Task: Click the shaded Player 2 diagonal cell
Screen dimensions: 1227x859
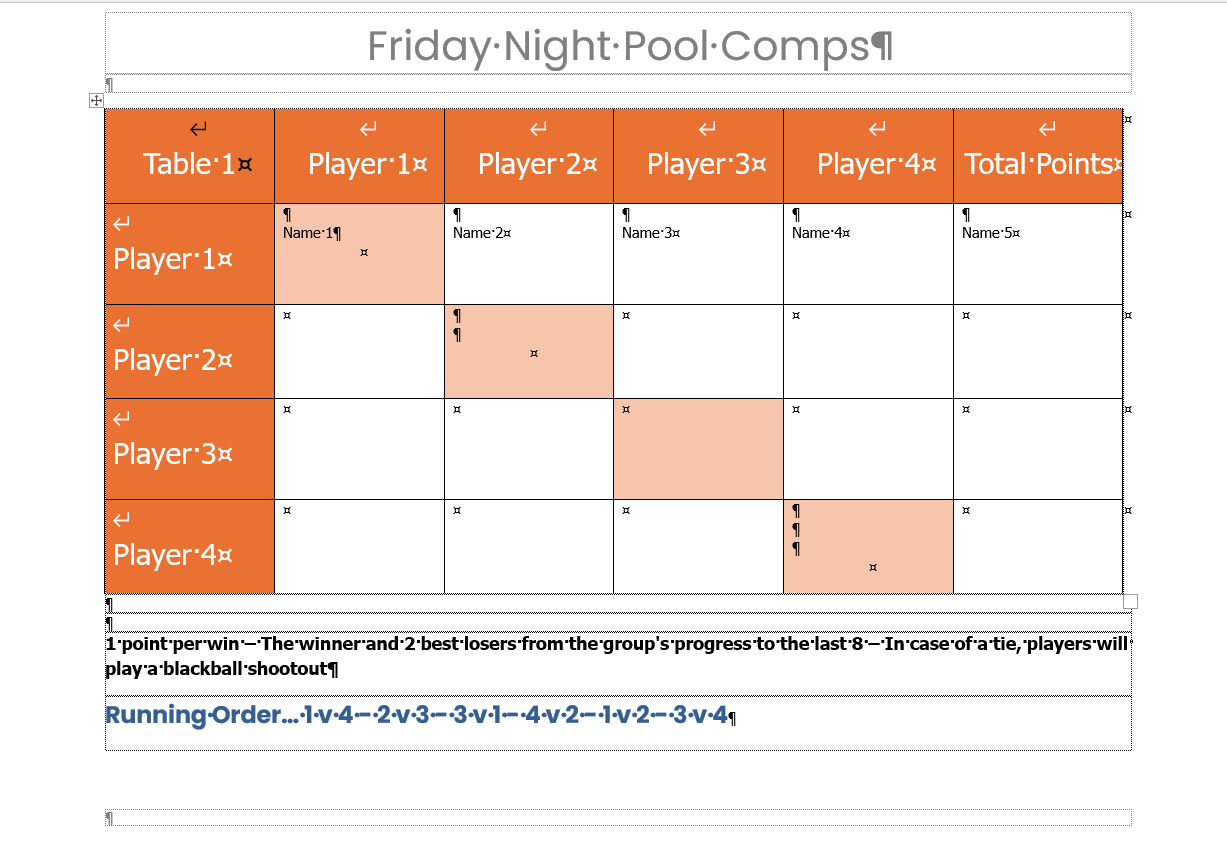Action: point(529,351)
